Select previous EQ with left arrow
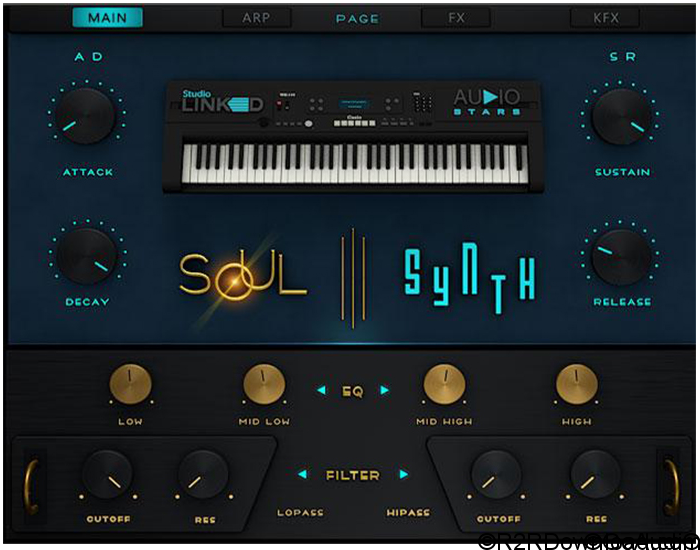 click(x=321, y=390)
